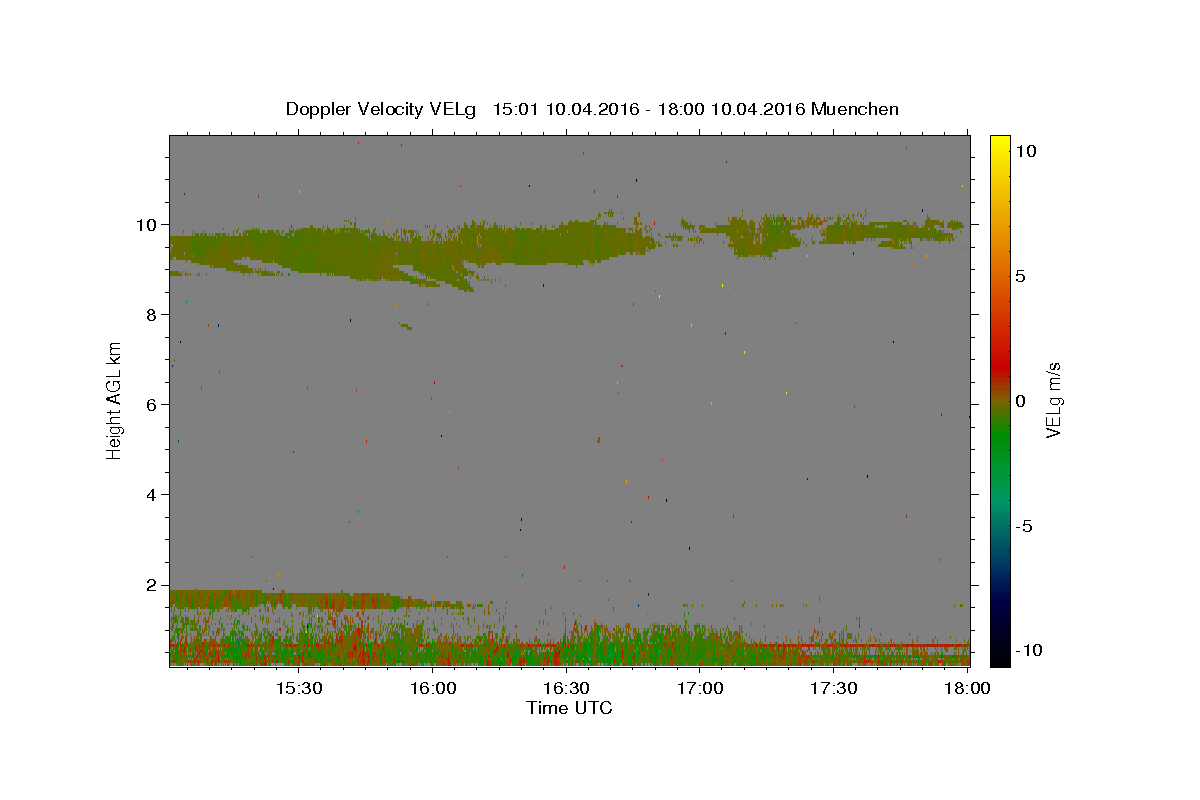The height and width of the screenshot is (800, 1200).
Task: Click the Time UTC axis title
Action: [x=569, y=708]
